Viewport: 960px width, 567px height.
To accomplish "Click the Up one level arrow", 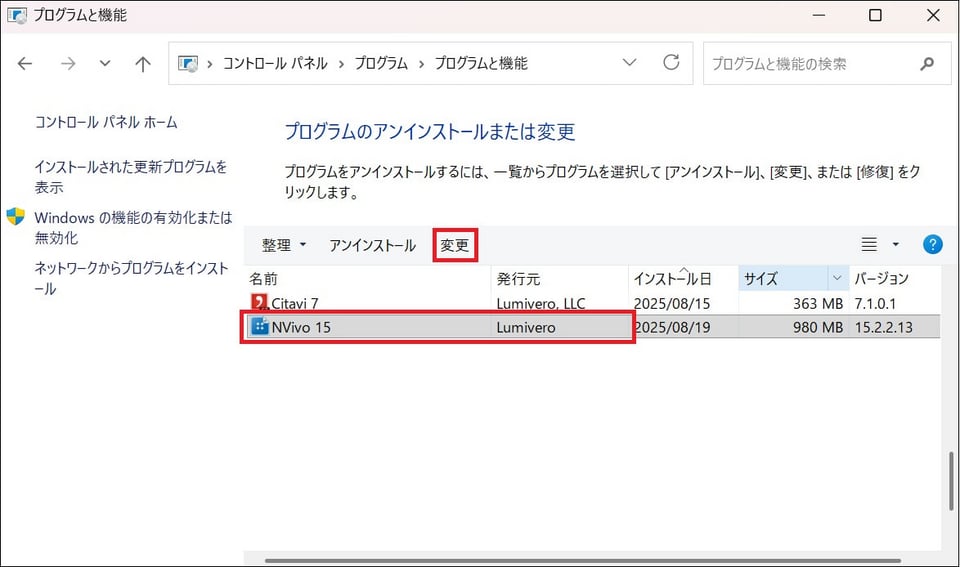I will pyautogui.click(x=142, y=63).
